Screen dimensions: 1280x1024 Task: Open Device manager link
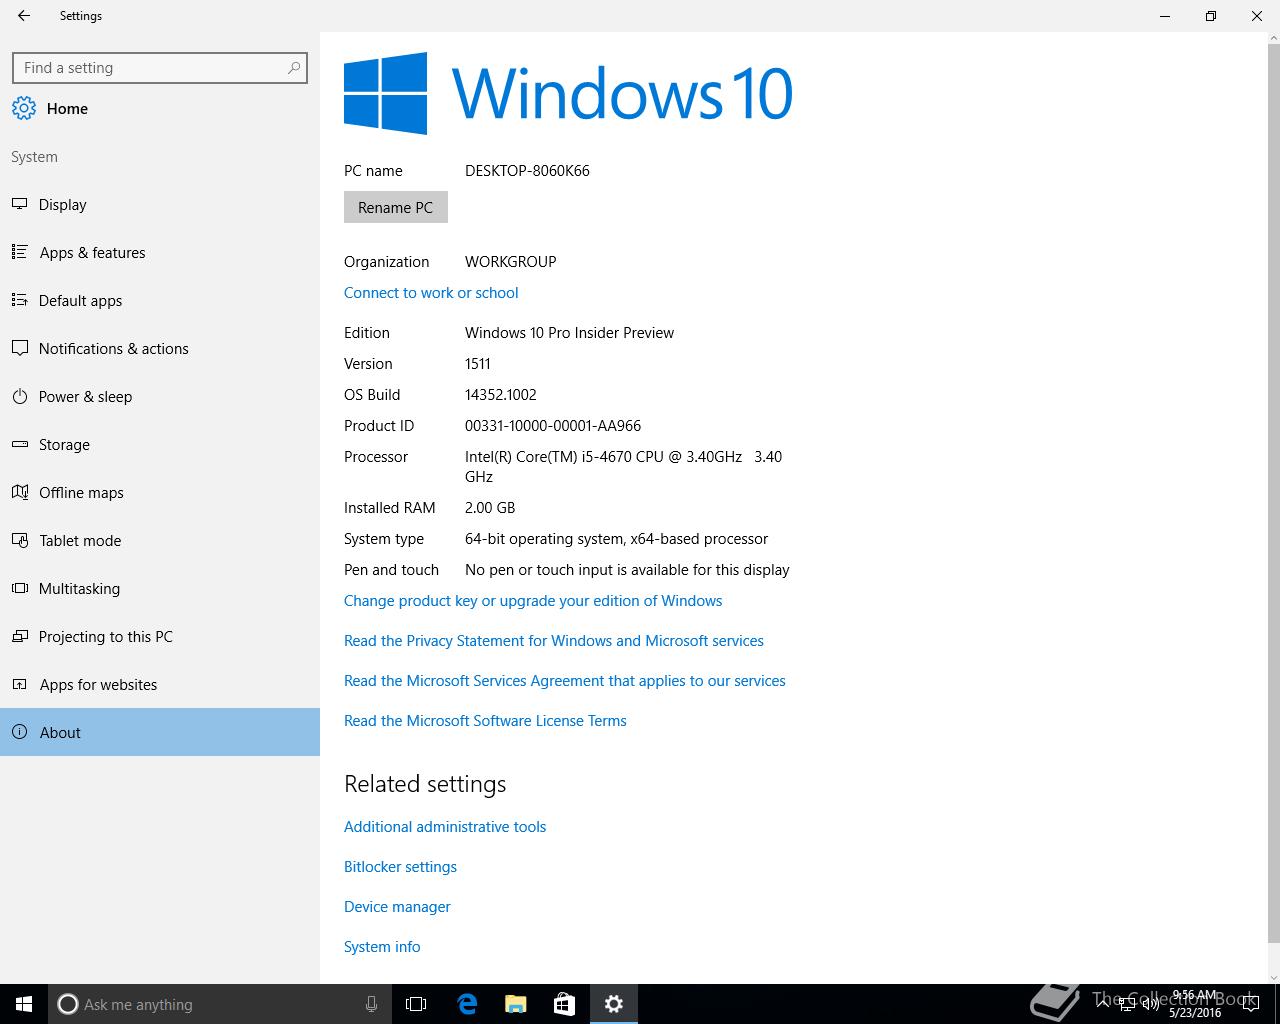[x=397, y=907]
